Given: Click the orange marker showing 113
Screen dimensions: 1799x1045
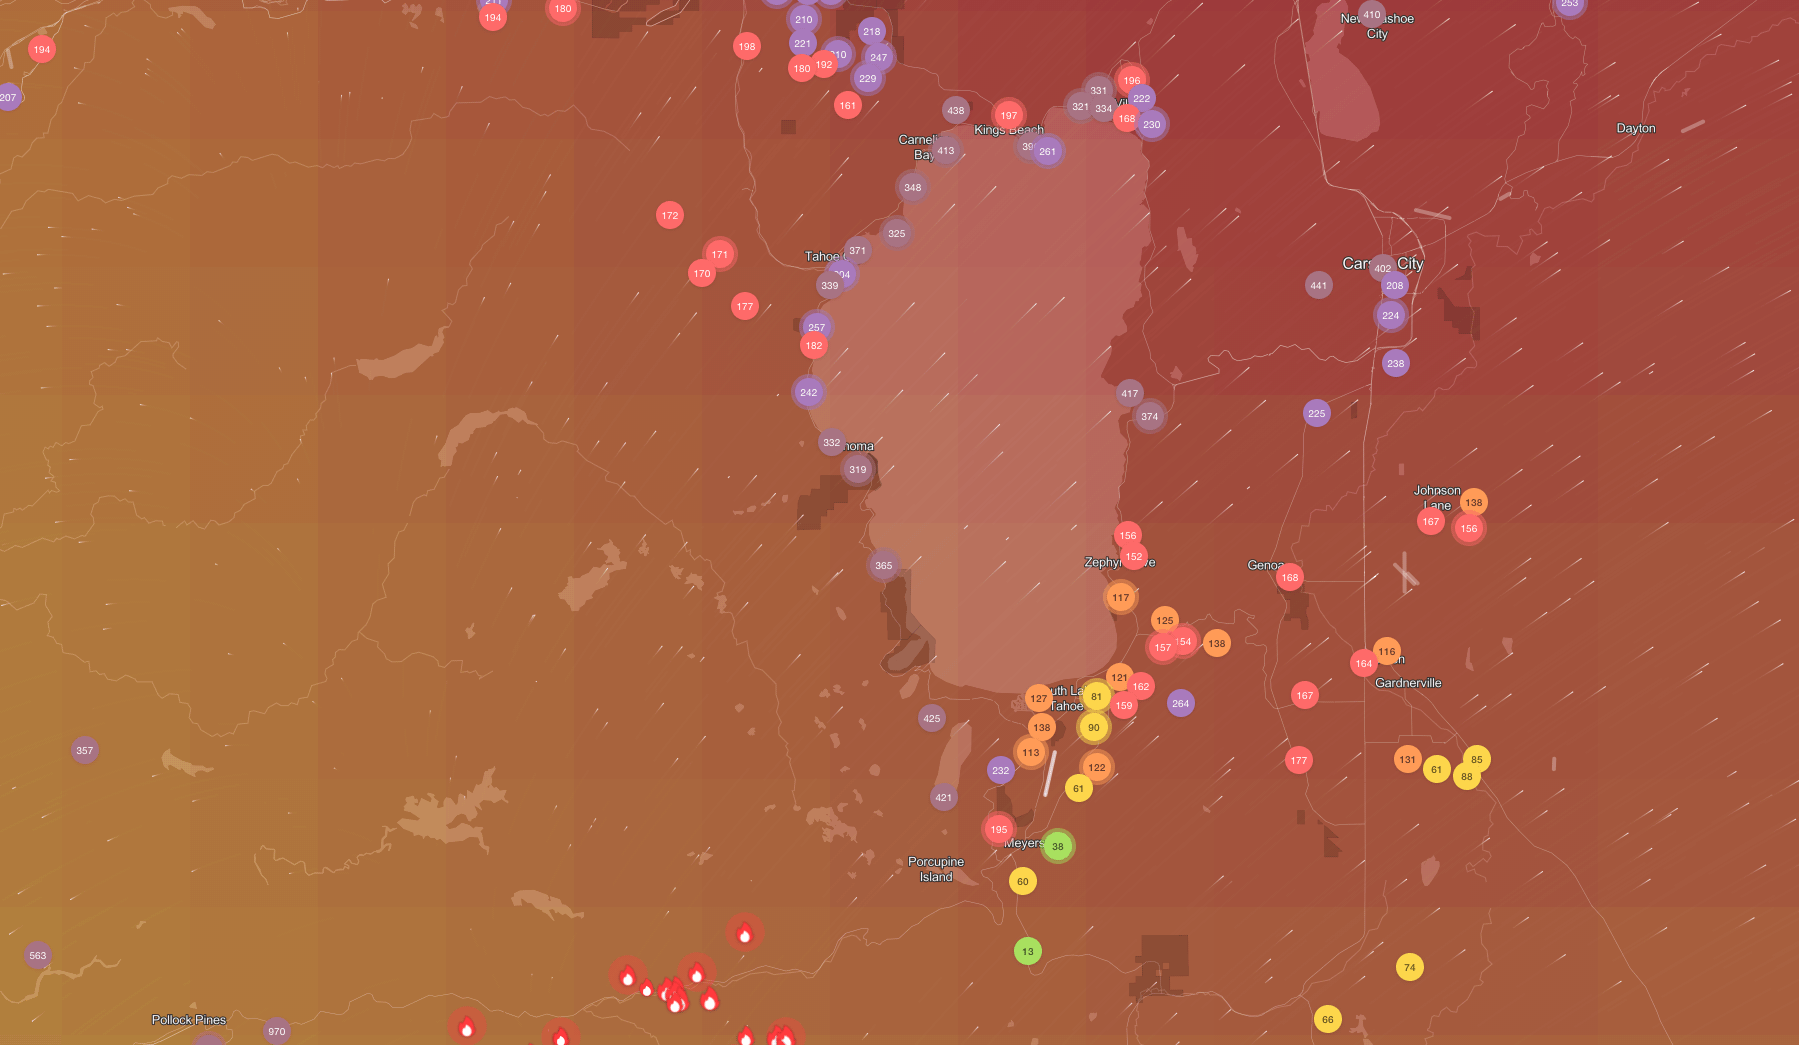Looking at the screenshot, I should pyautogui.click(x=1031, y=752).
